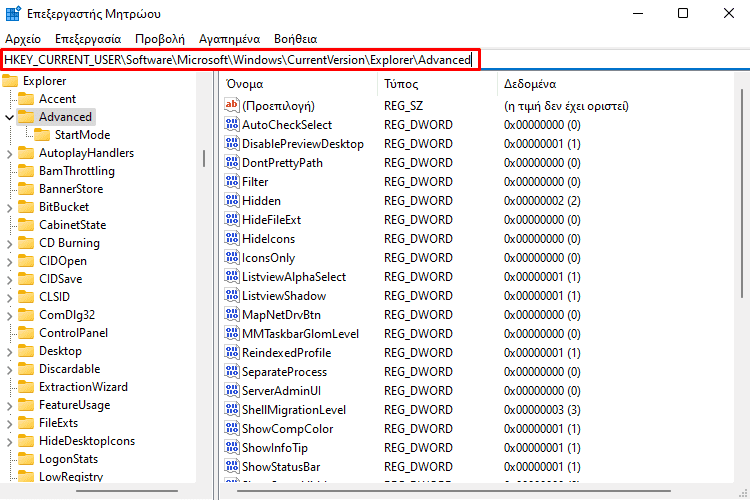Click the ShellMigrationLevel data 0x00000003 (3)
This screenshot has height=500, width=750.
point(542,410)
